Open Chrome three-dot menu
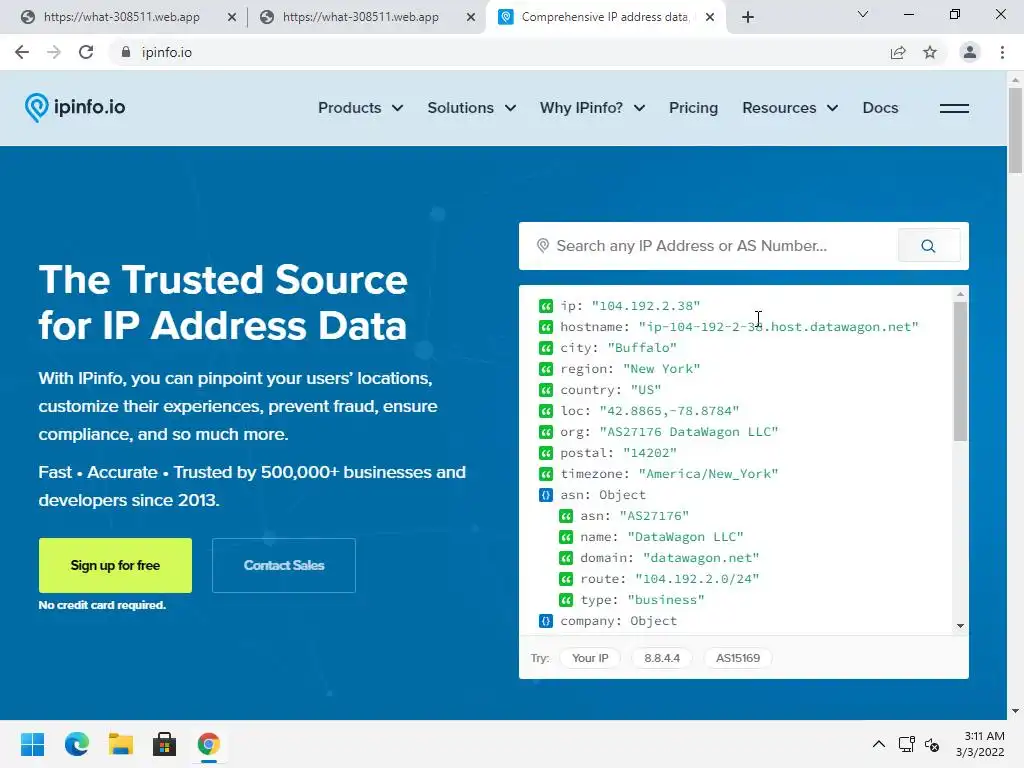The width and height of the screenshot is (1024, 768). 1002,52
